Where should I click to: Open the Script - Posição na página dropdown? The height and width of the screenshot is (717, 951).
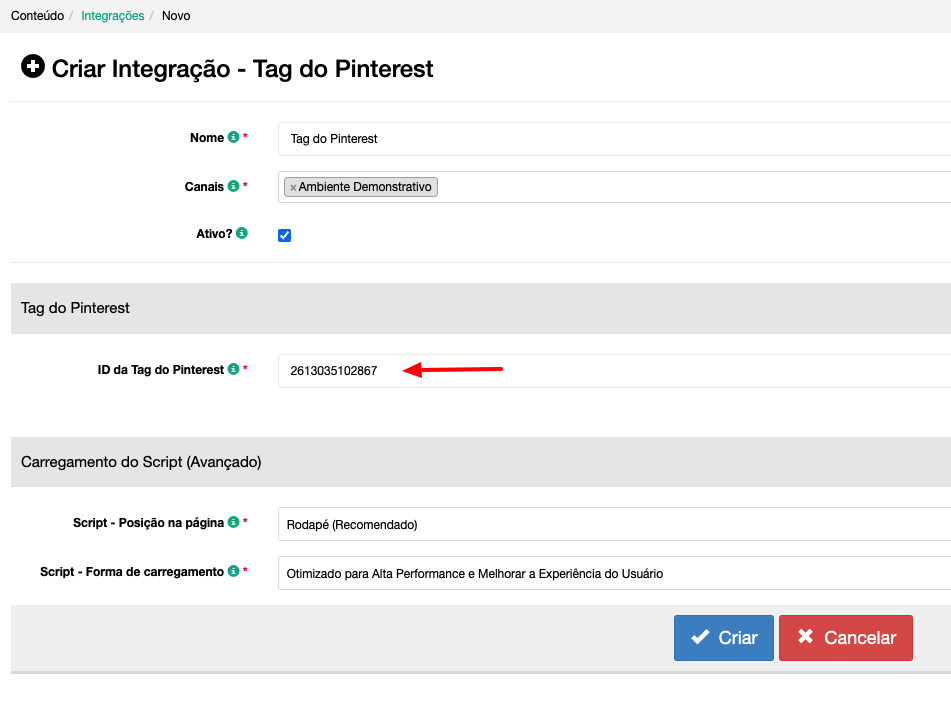(x=614, y=524)
